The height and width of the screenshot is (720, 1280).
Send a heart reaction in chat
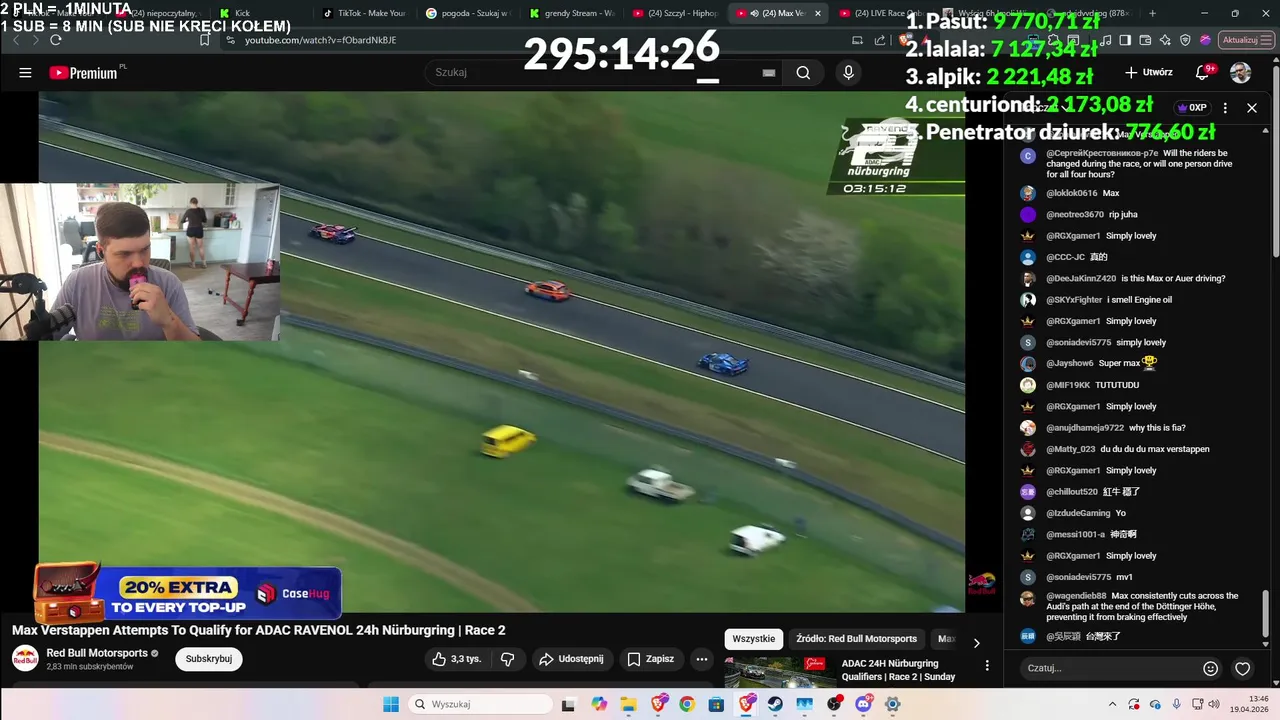pyautogui.click(x=1243, y=668)
